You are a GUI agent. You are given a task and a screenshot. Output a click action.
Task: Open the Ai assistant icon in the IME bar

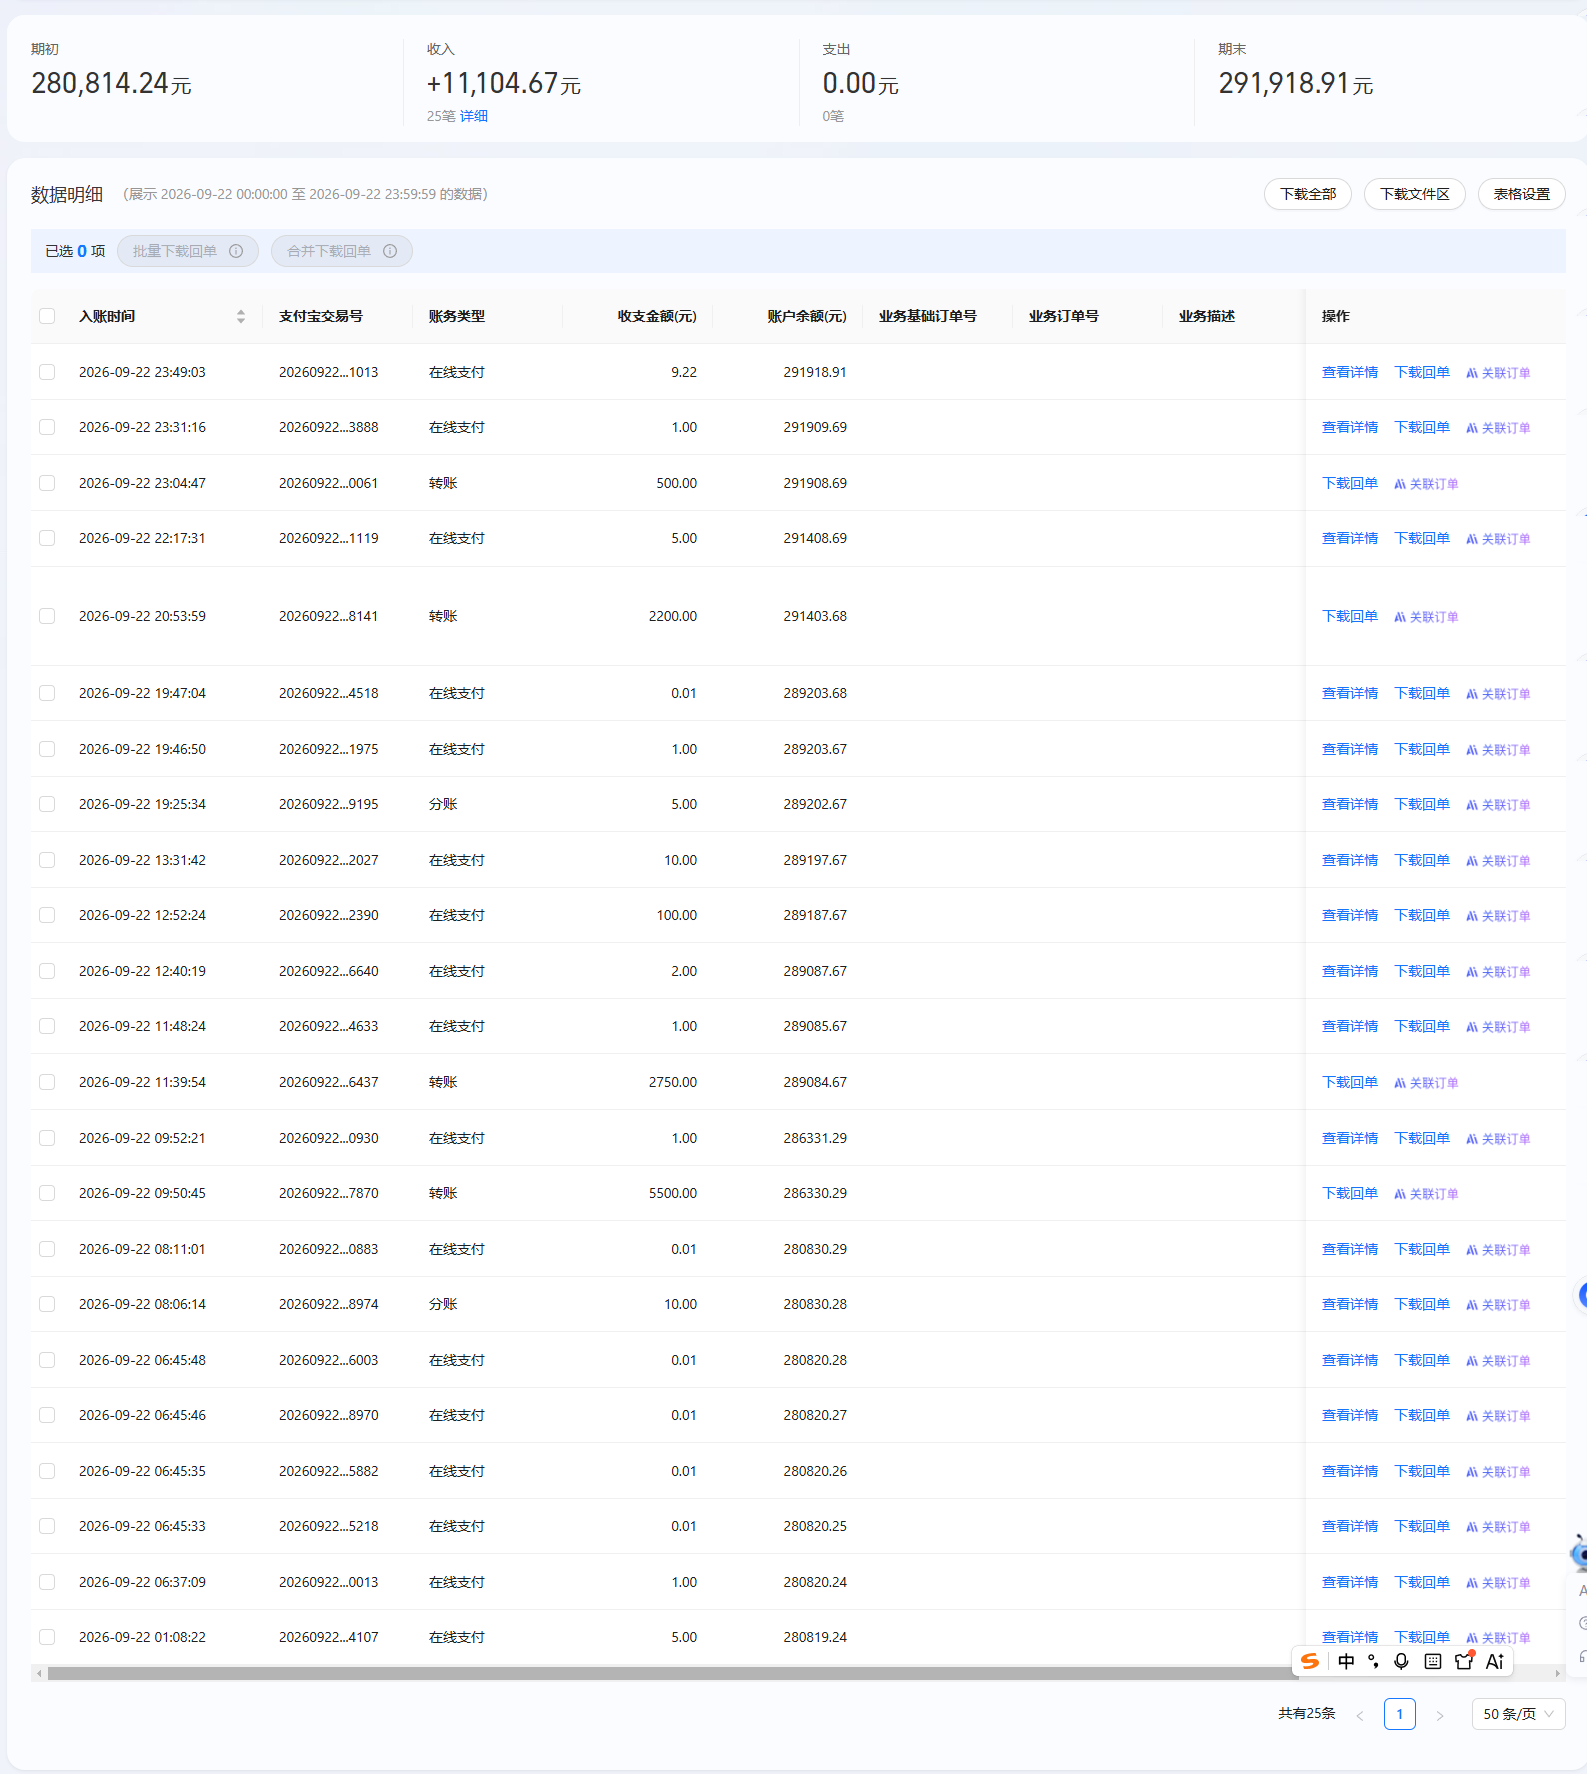1495,1661
